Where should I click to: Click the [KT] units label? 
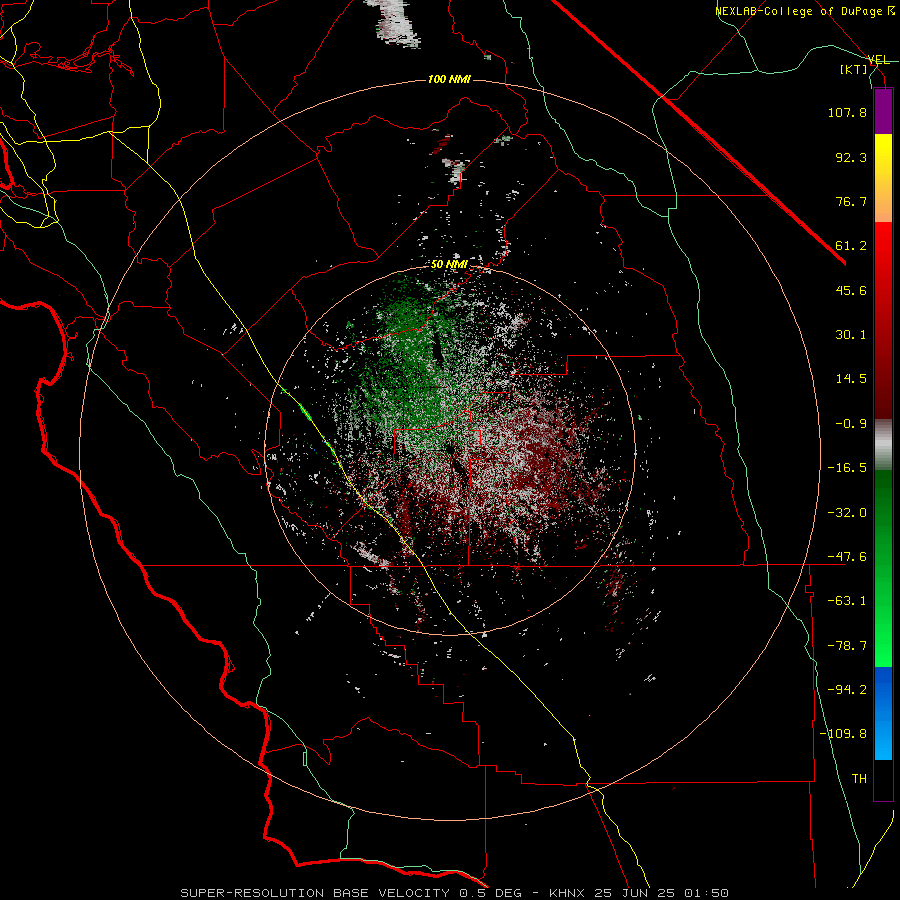854,69
